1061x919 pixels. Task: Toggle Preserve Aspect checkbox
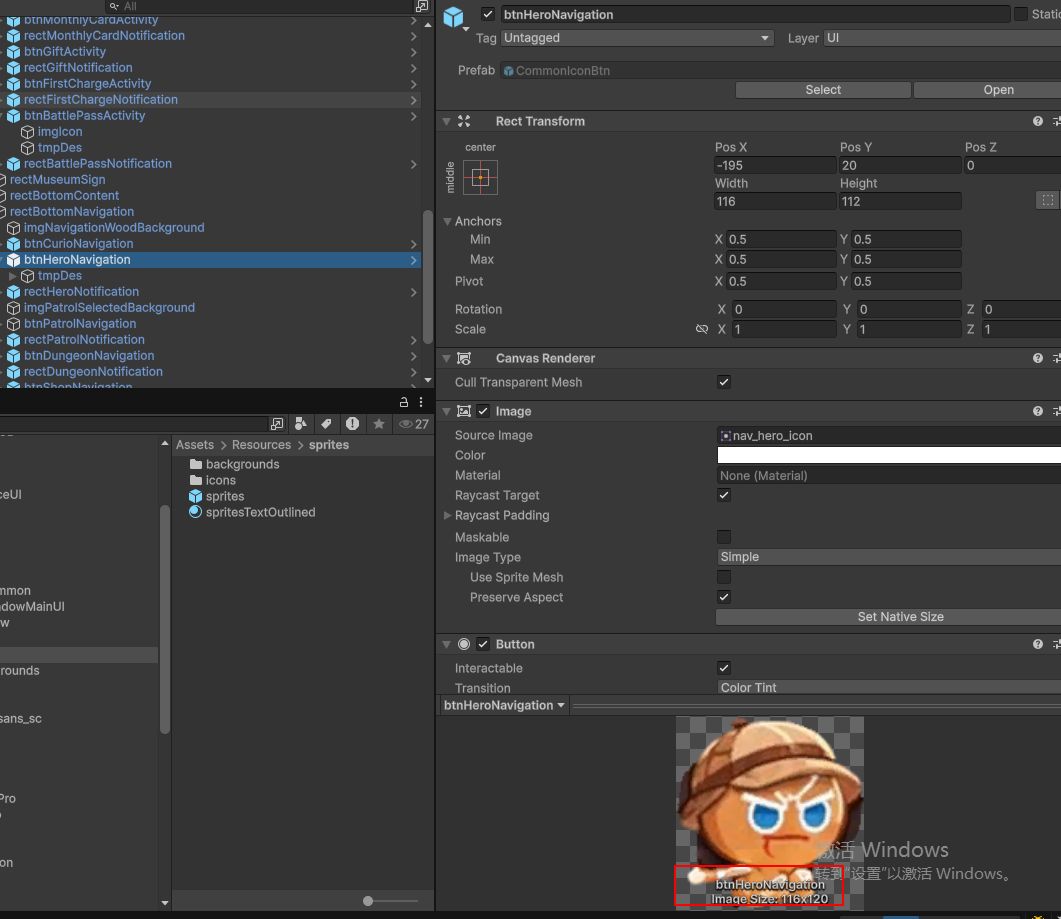[x=723, y=597]
